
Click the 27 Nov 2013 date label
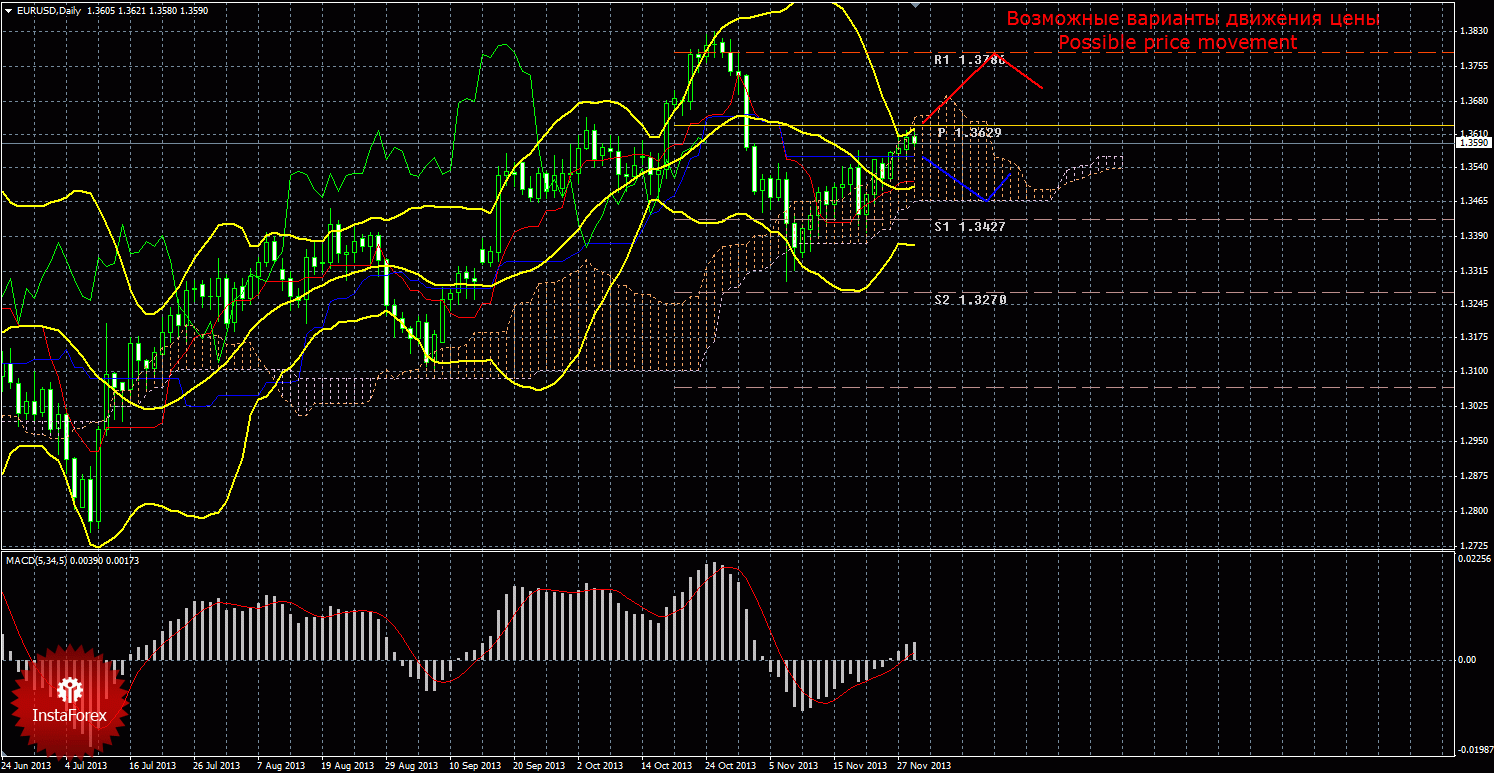click(924, 766)
